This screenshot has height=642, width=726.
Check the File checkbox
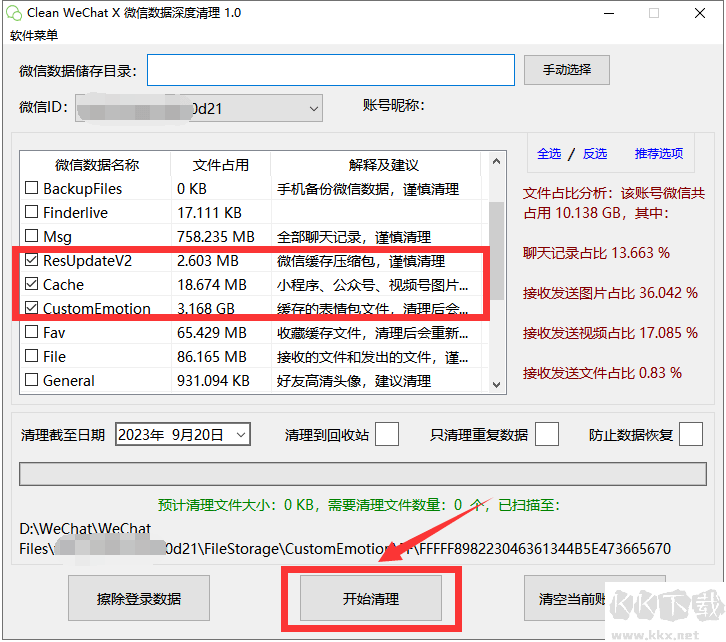[31, 356]
